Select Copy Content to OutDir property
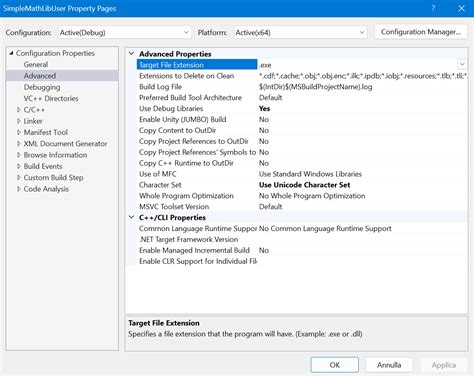Screen dimensions: 474x376 (x=177, y=130)
